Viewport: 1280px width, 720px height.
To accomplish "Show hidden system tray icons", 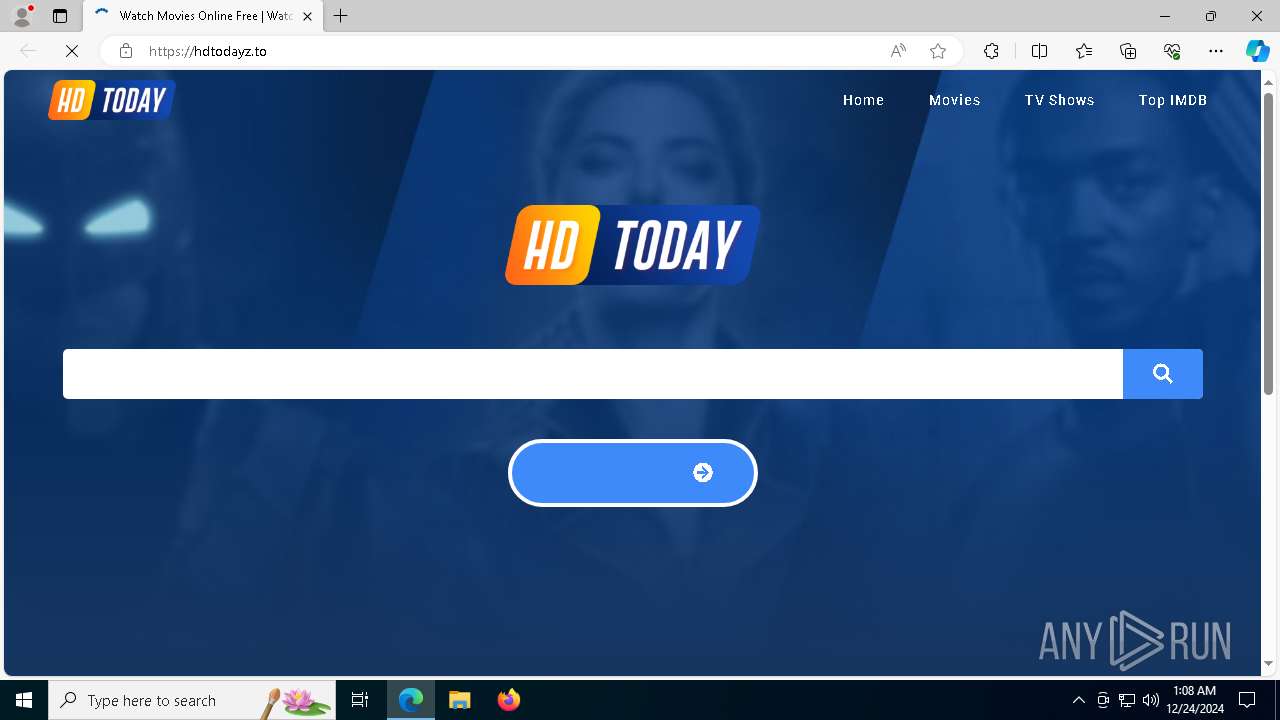I will coord(1078,700).
